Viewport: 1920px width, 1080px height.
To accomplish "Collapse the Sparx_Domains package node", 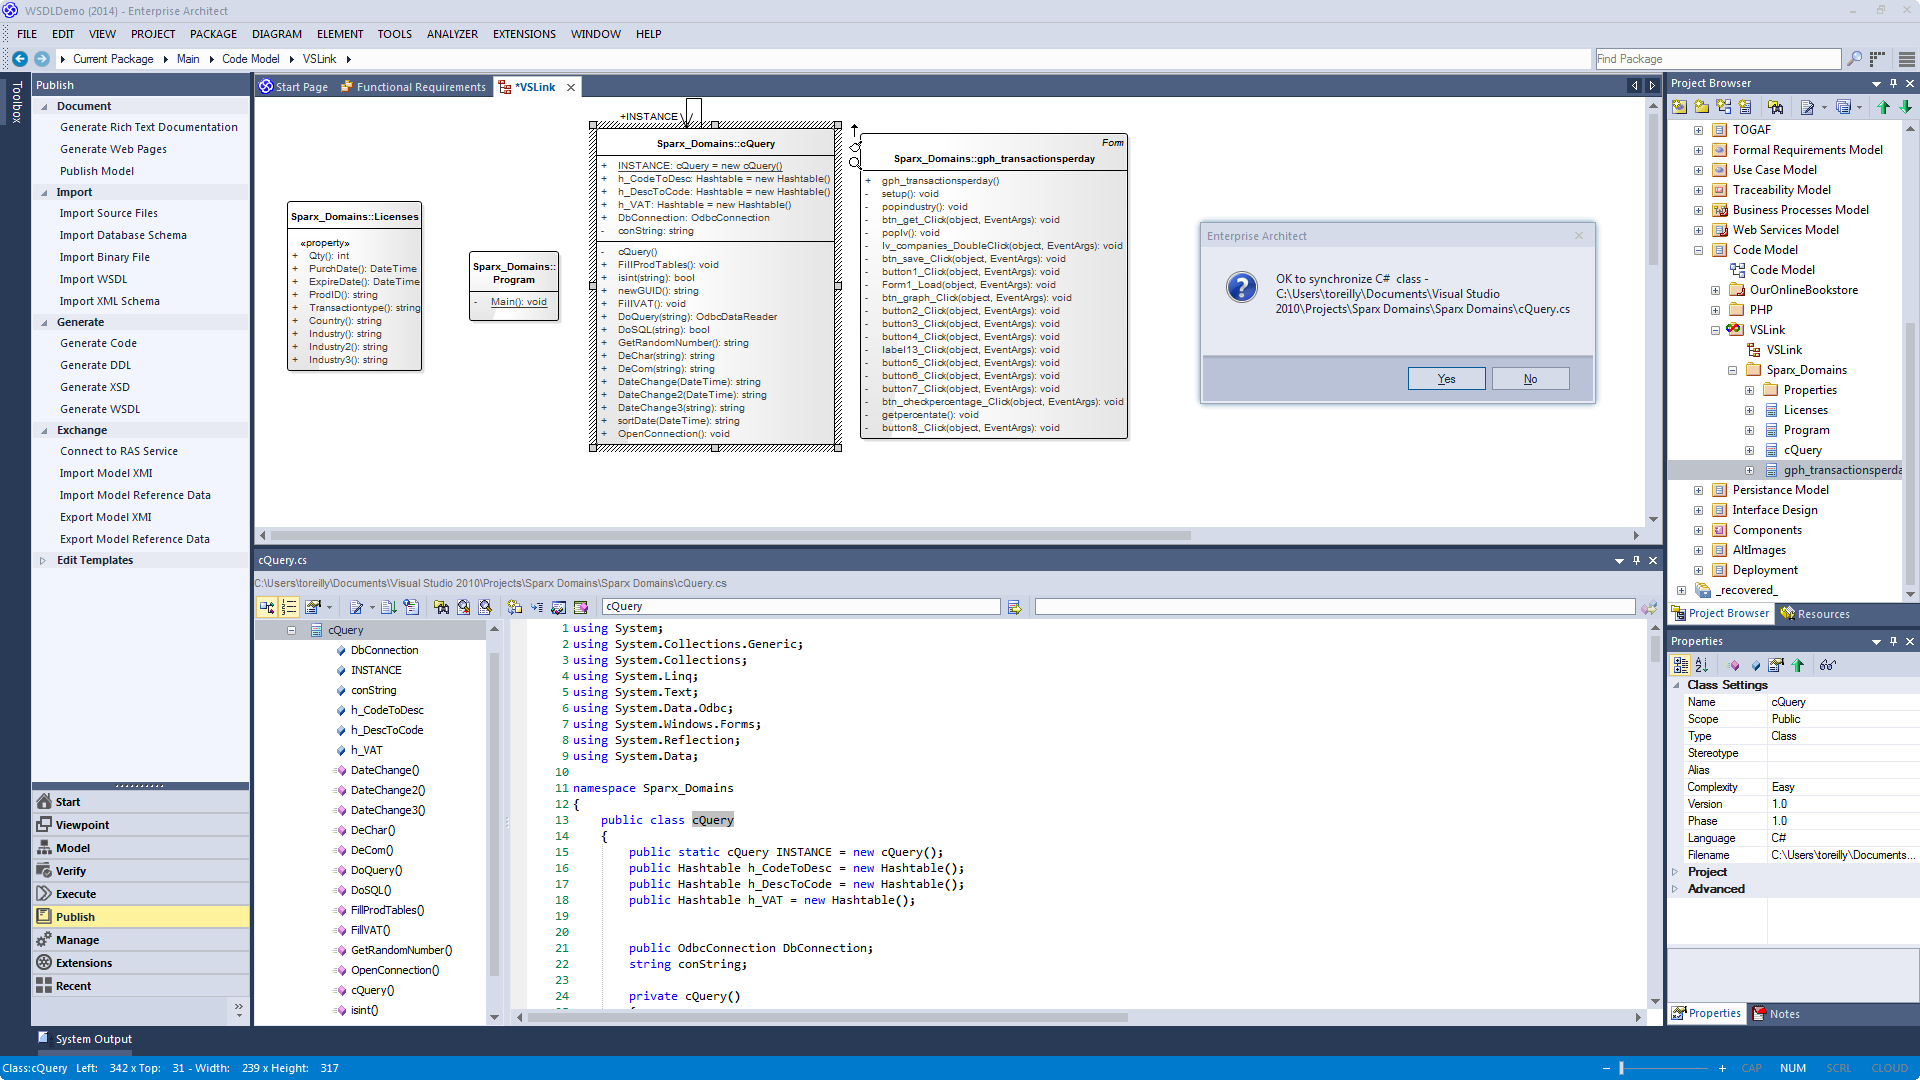I will point(1732,370).
